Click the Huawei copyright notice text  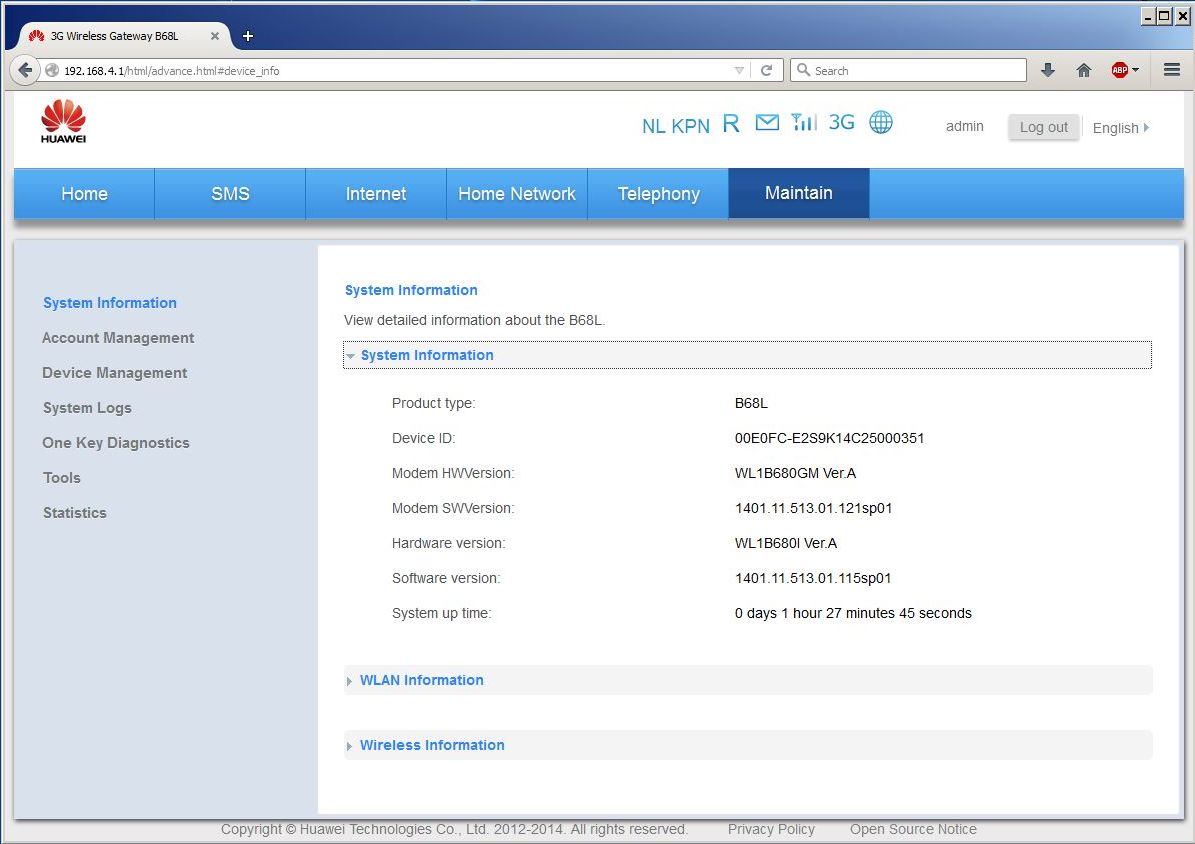pos(454,829)
